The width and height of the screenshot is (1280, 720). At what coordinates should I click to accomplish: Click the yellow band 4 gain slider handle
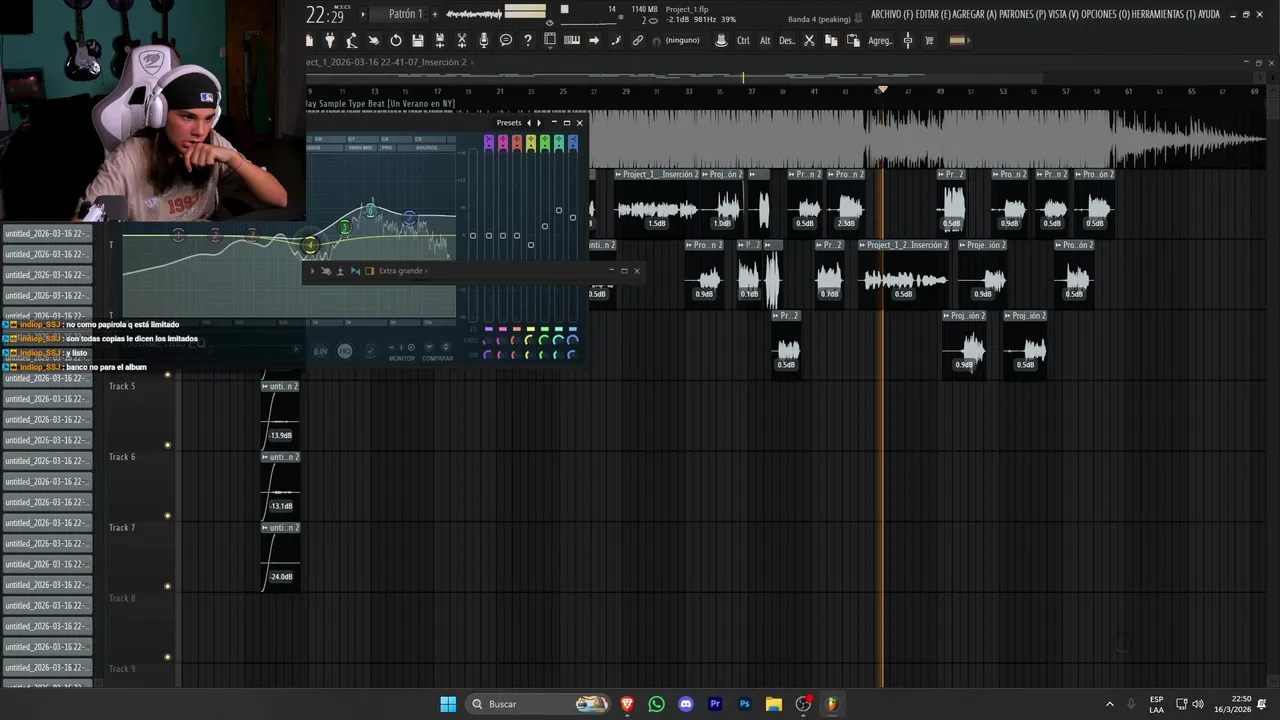(x=530, y=245)
